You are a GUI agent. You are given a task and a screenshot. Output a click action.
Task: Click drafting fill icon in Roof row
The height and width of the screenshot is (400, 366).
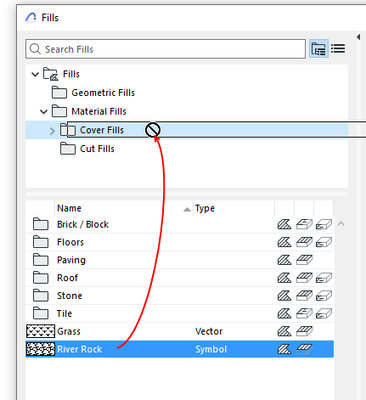(x=284, y=278)
